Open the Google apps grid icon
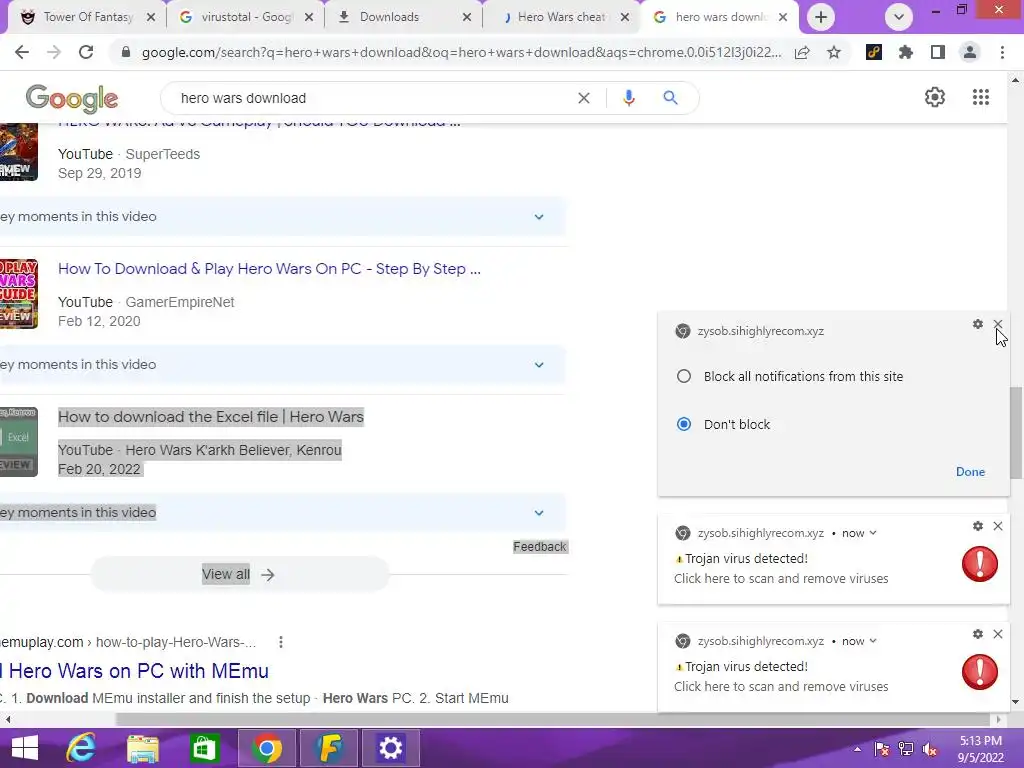The height and width of the screenshot is (768, 1024). click(x=981, y=97)
